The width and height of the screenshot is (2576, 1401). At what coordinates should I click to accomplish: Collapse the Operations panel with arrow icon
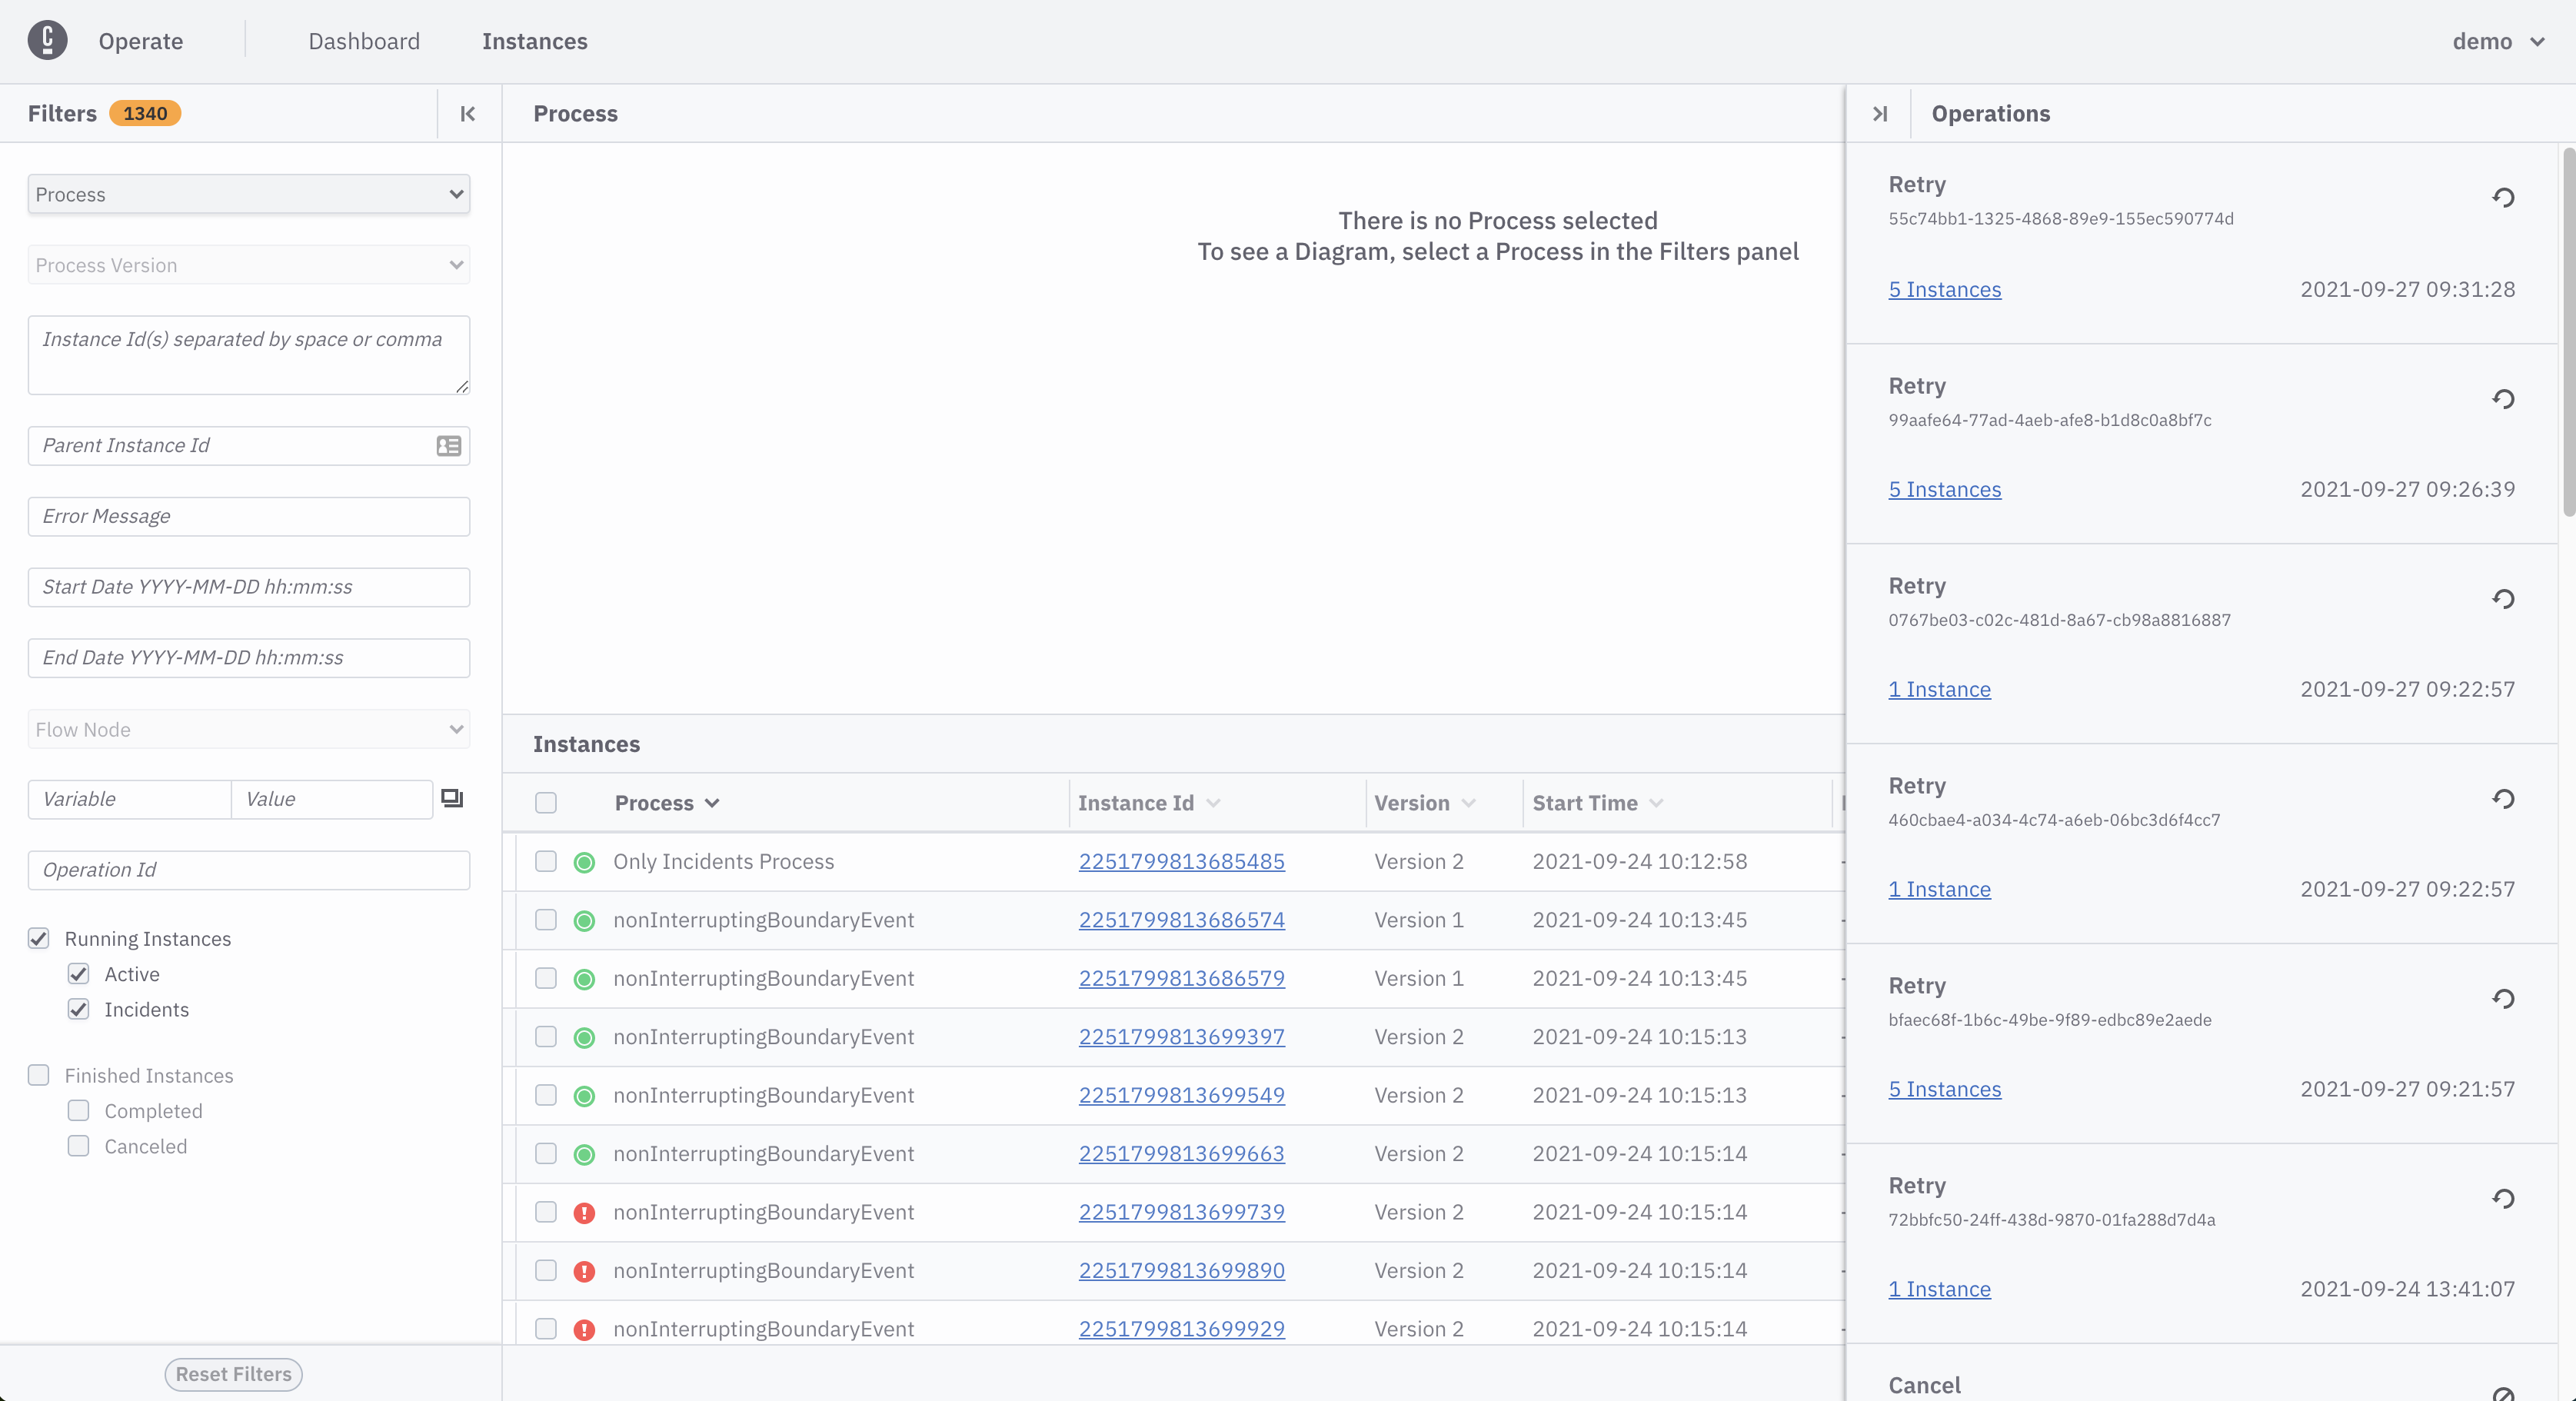click(x=1879, y=114)
